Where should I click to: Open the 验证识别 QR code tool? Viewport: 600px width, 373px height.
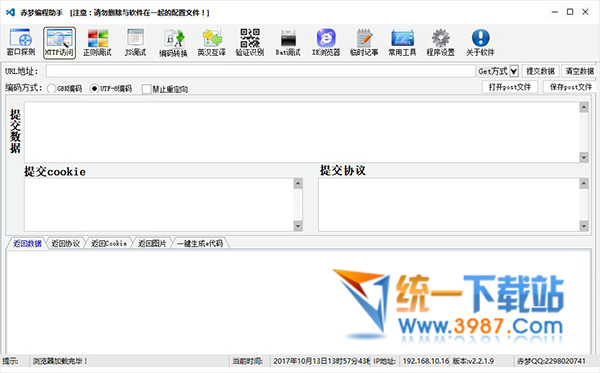click(x=250, y=42)
